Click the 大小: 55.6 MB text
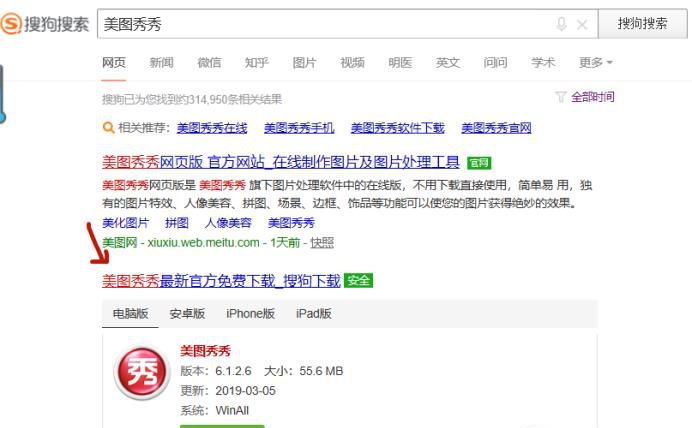The image size is (692, 428). point(304,371)
